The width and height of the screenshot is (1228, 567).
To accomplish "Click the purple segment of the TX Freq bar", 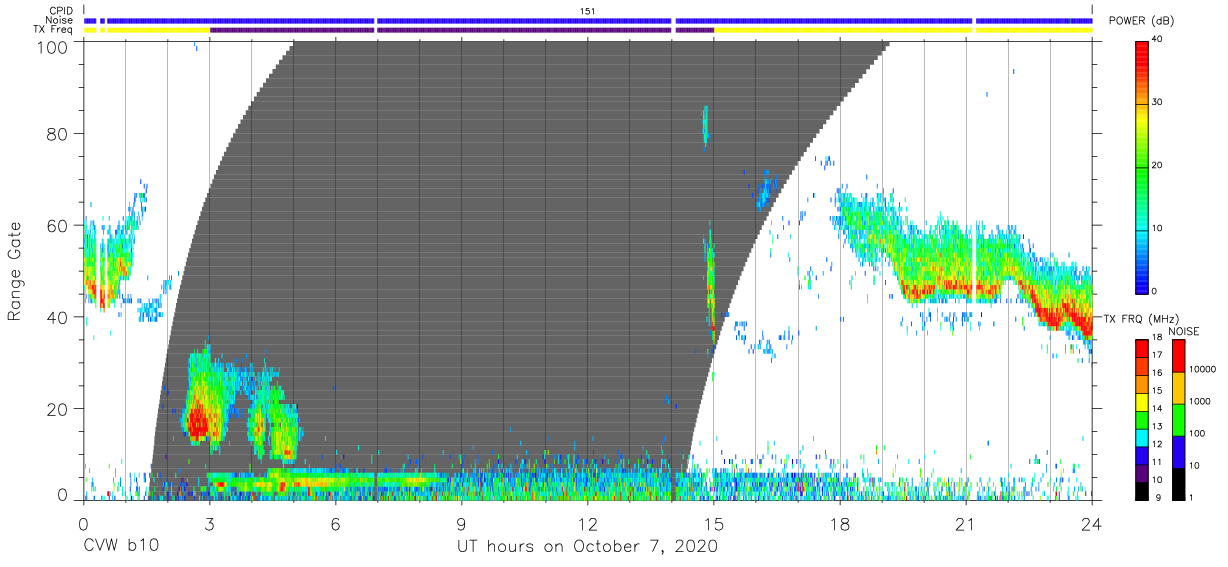I will point(462,30).
